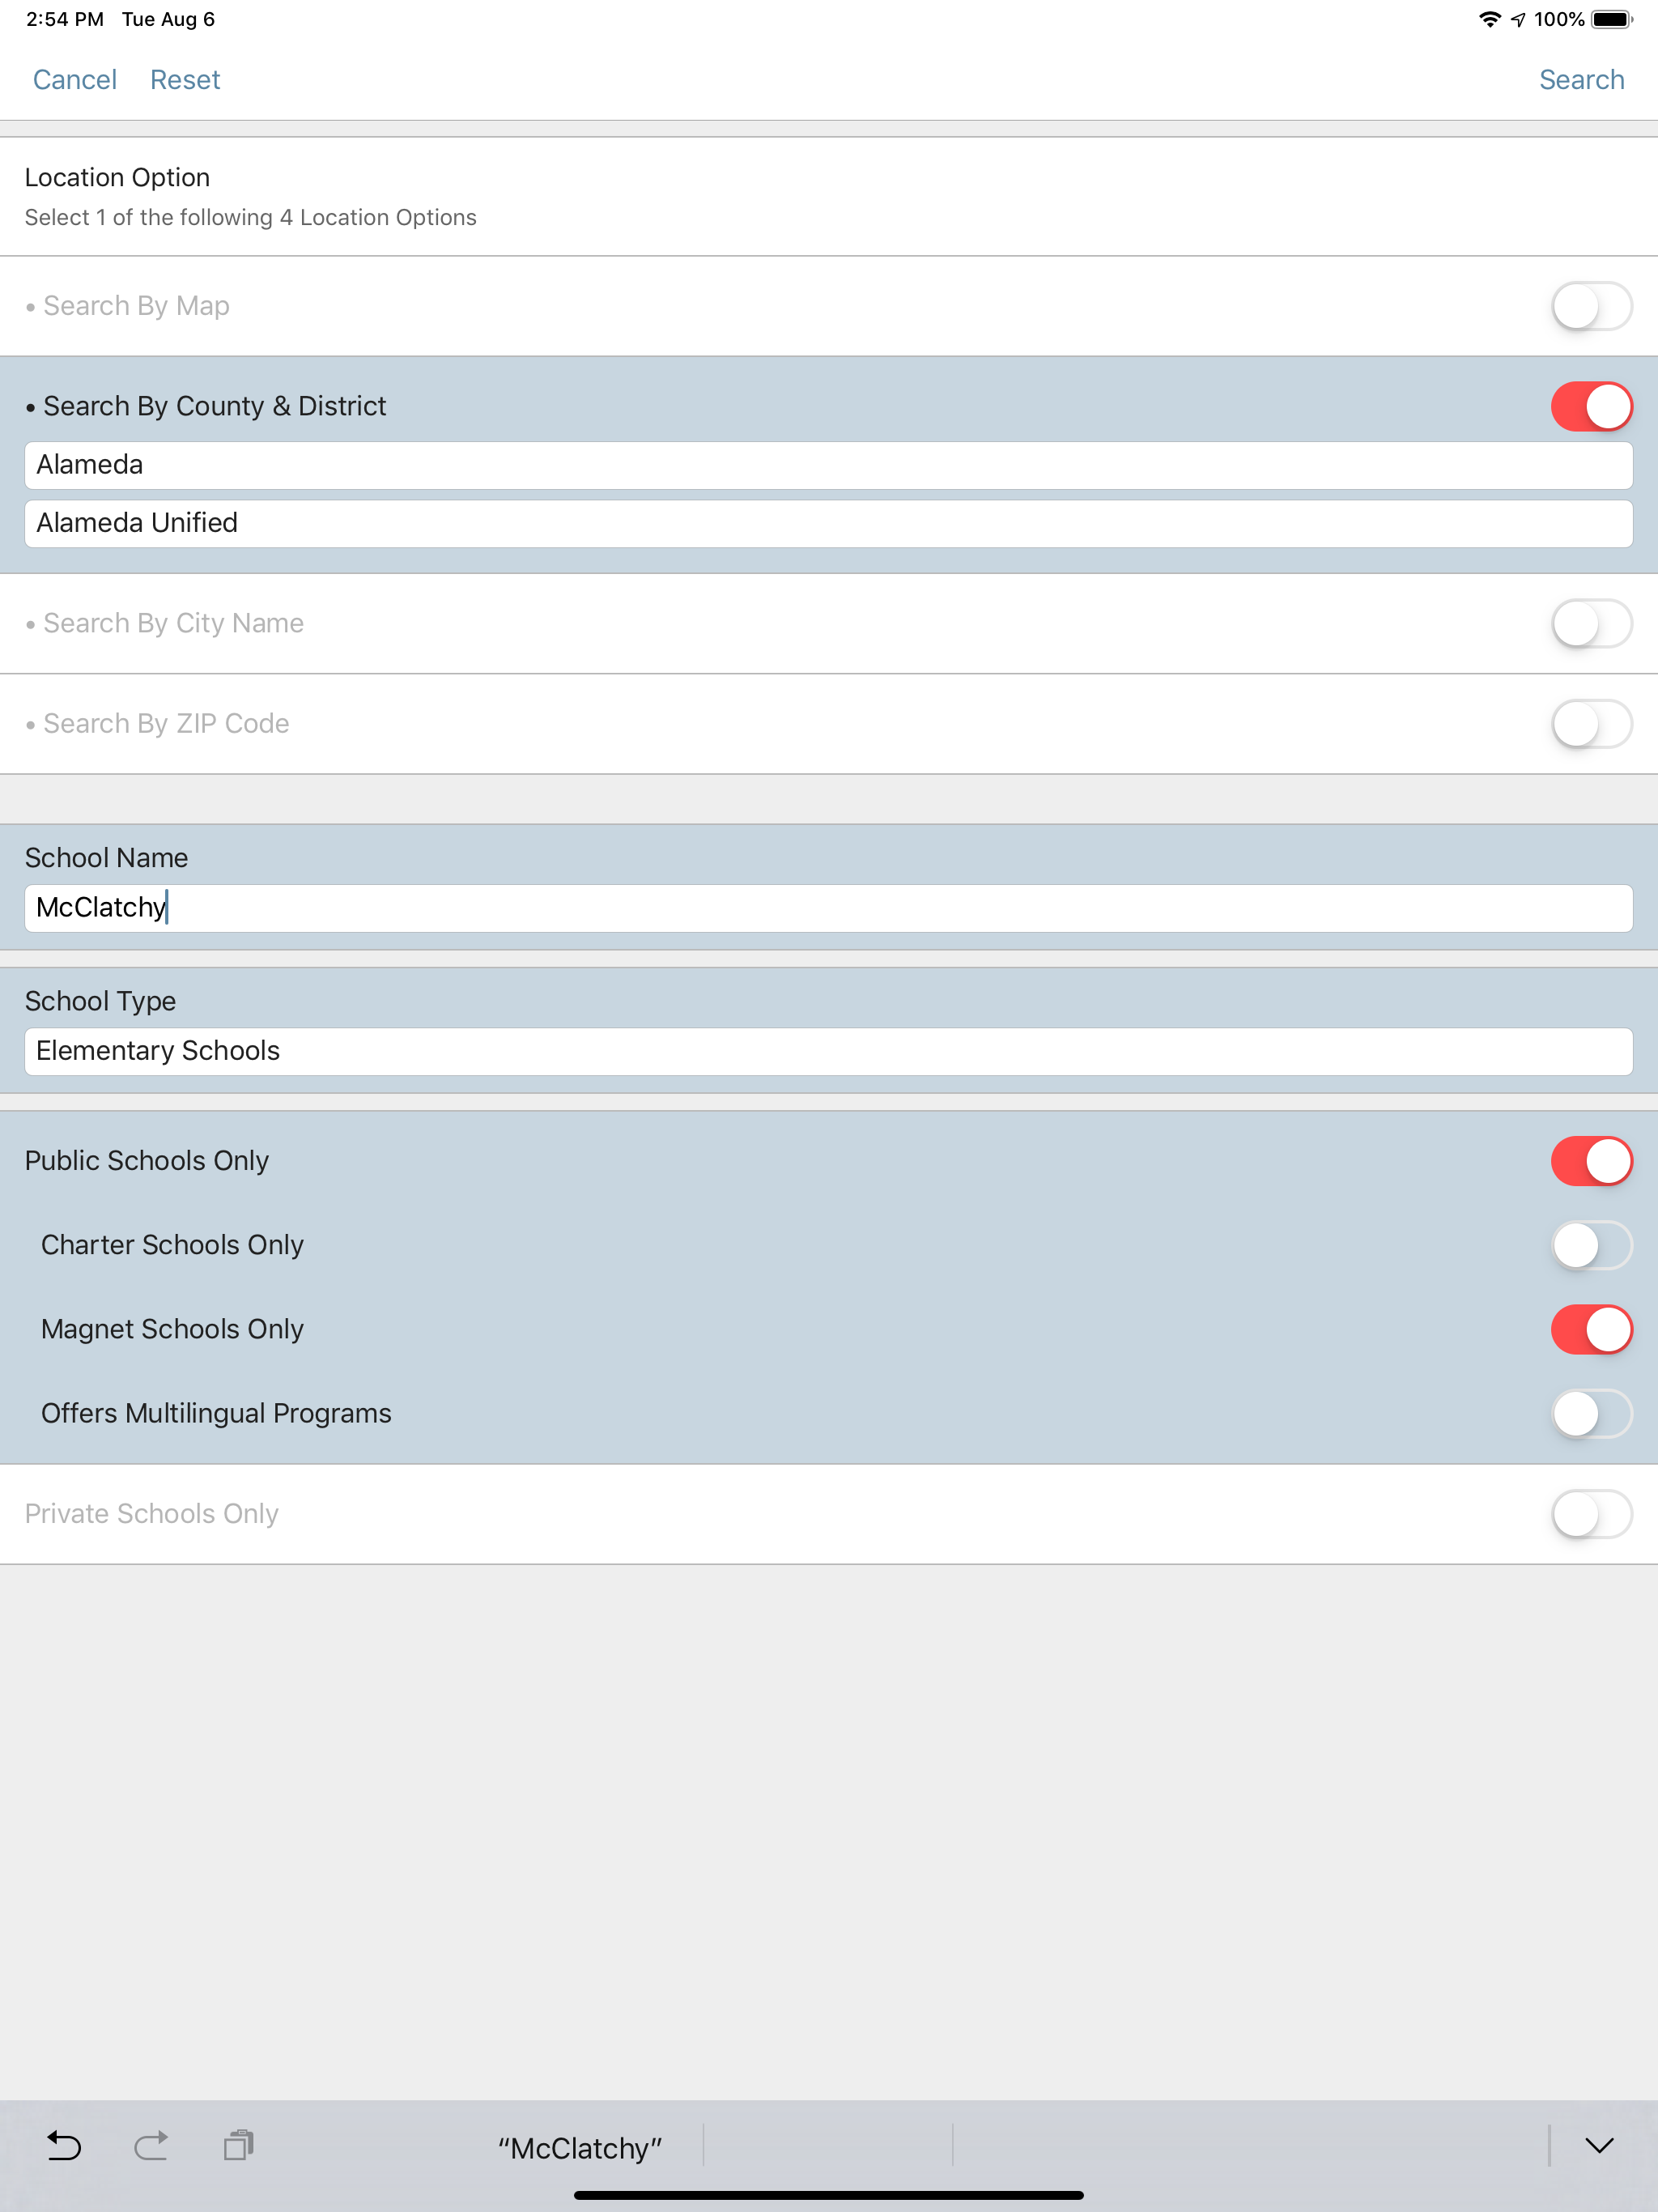Tap Cancel in the top bar
This screenshot has width=1658, height=2212.
click(x=75, y=79)
